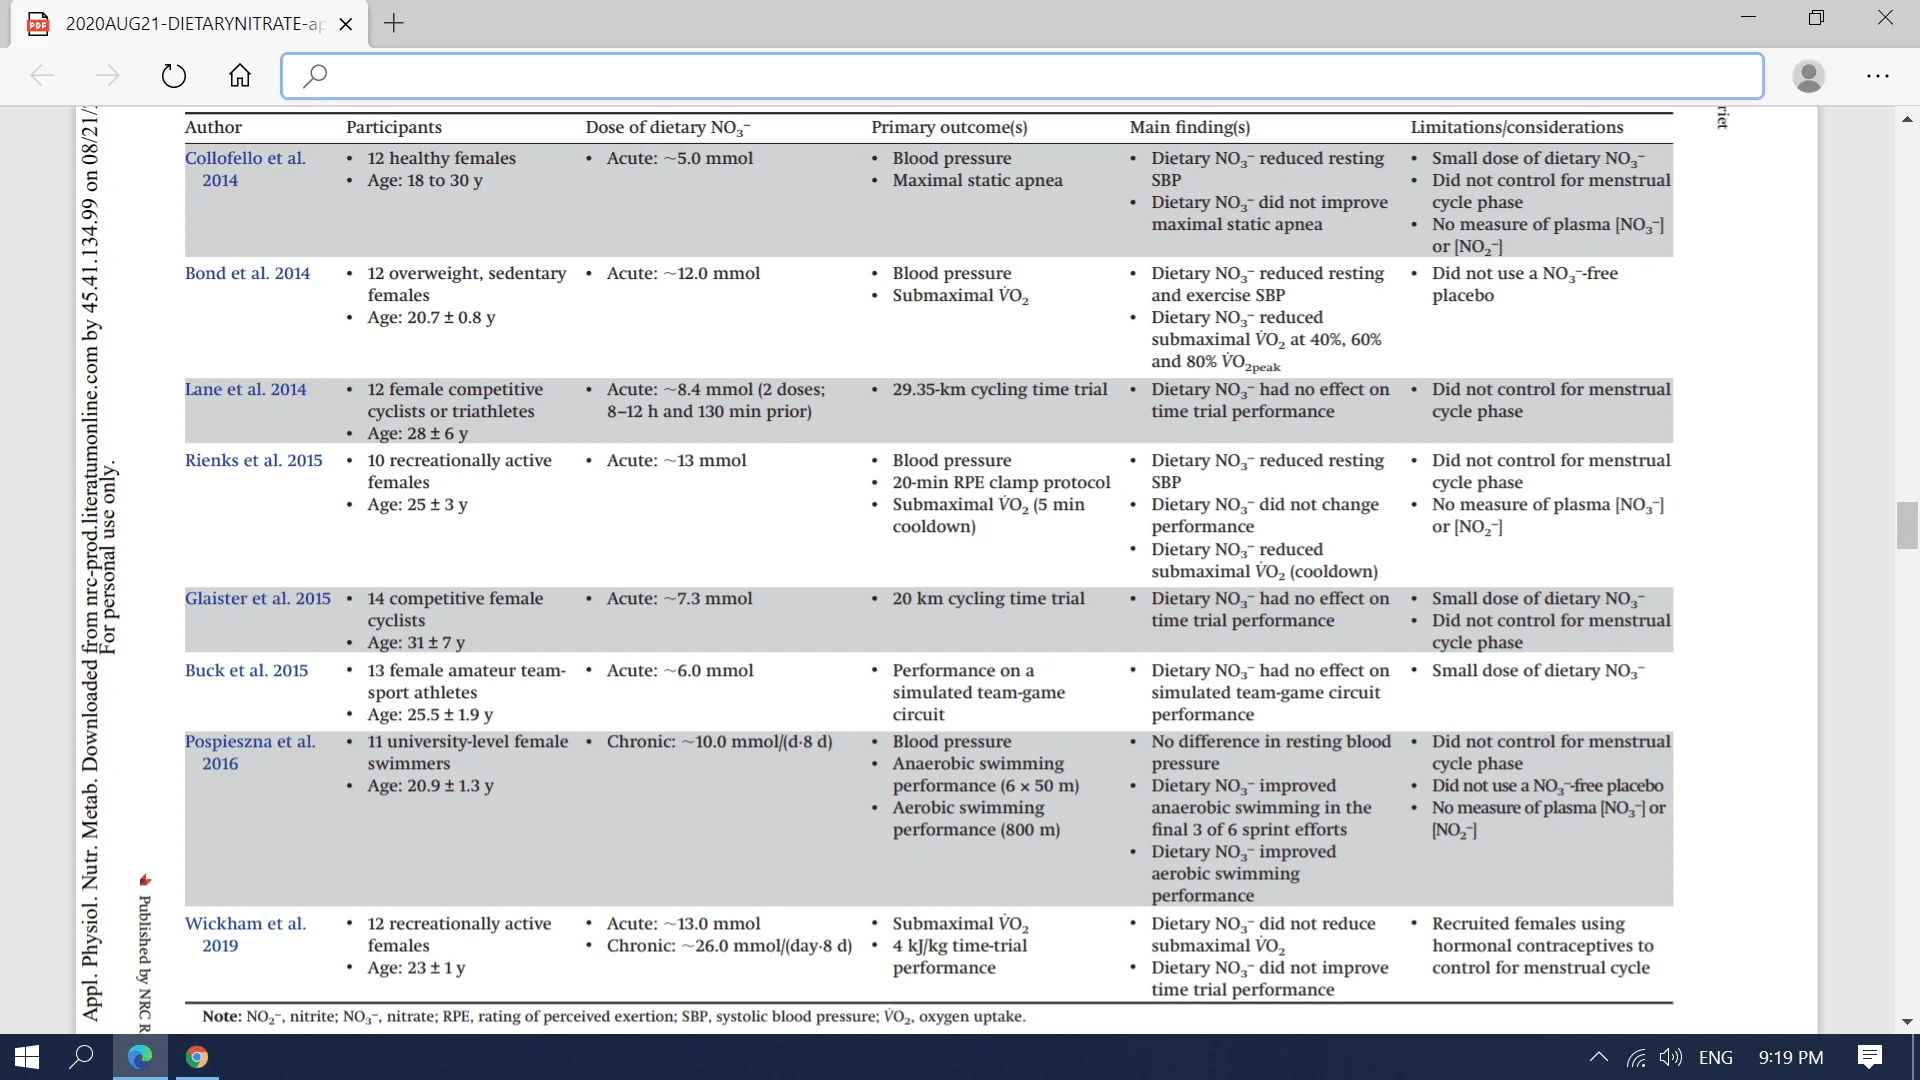The width and height of the screenshot is (1920, 1080).
Task: Click '14 competitive female' participants text
Action: pos(455,598)
